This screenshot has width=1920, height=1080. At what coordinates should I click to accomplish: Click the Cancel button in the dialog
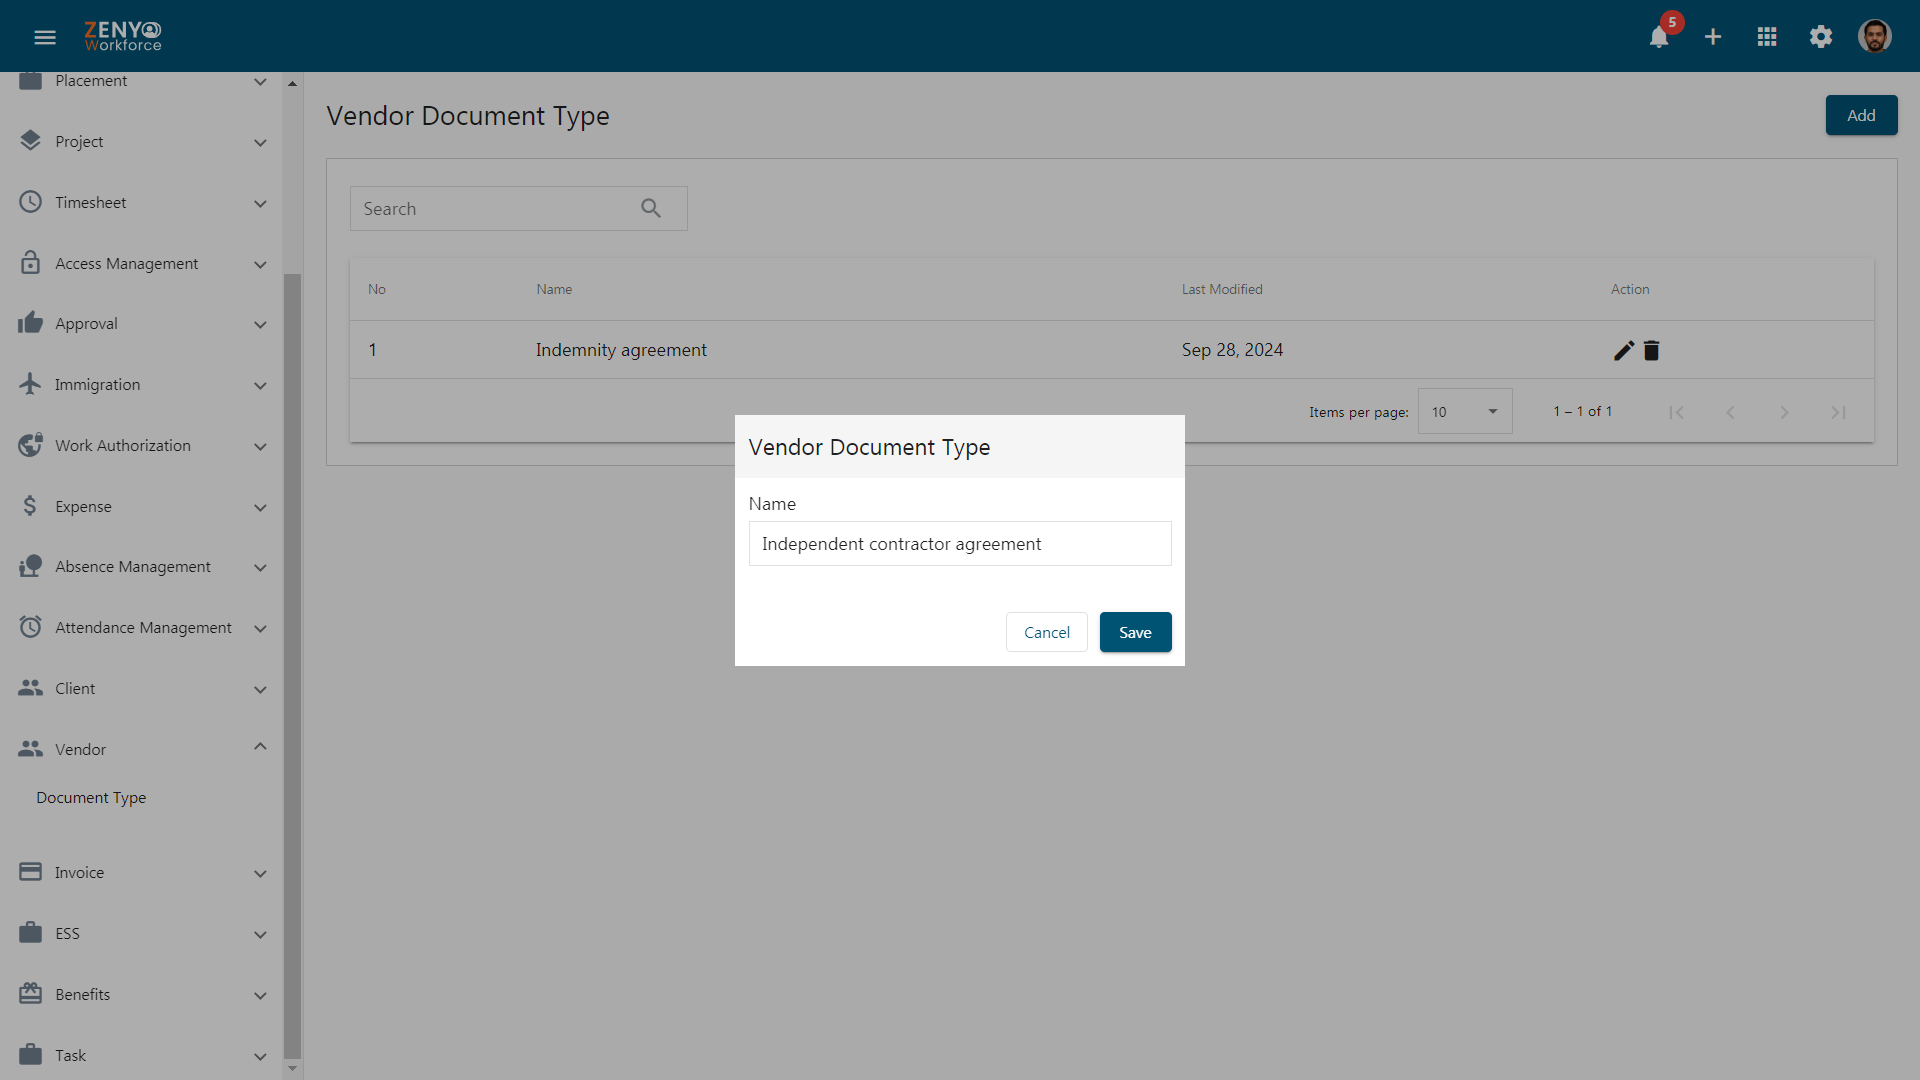(x=1046, y=632)
